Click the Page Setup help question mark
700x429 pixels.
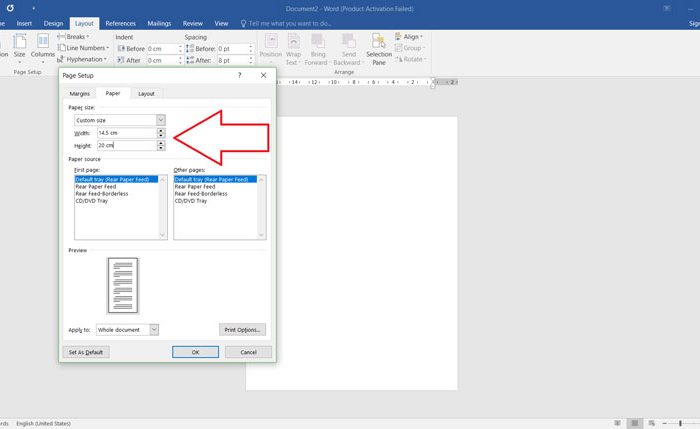click(240, 75)
